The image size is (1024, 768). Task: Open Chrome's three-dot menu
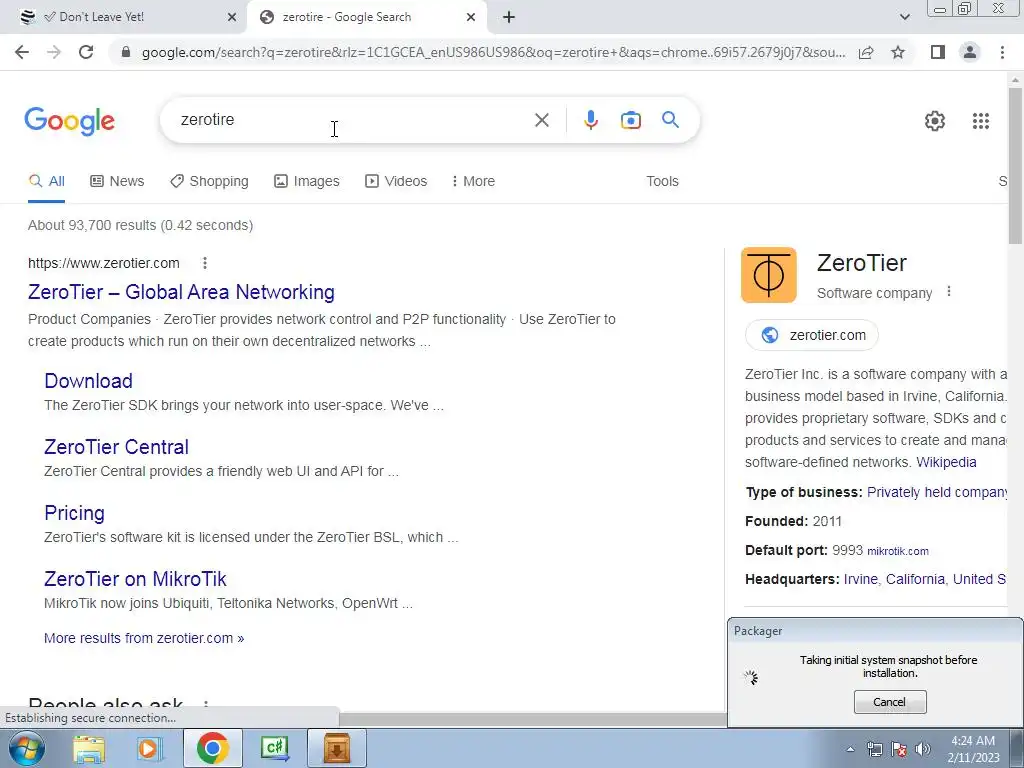pos(1002,52)
